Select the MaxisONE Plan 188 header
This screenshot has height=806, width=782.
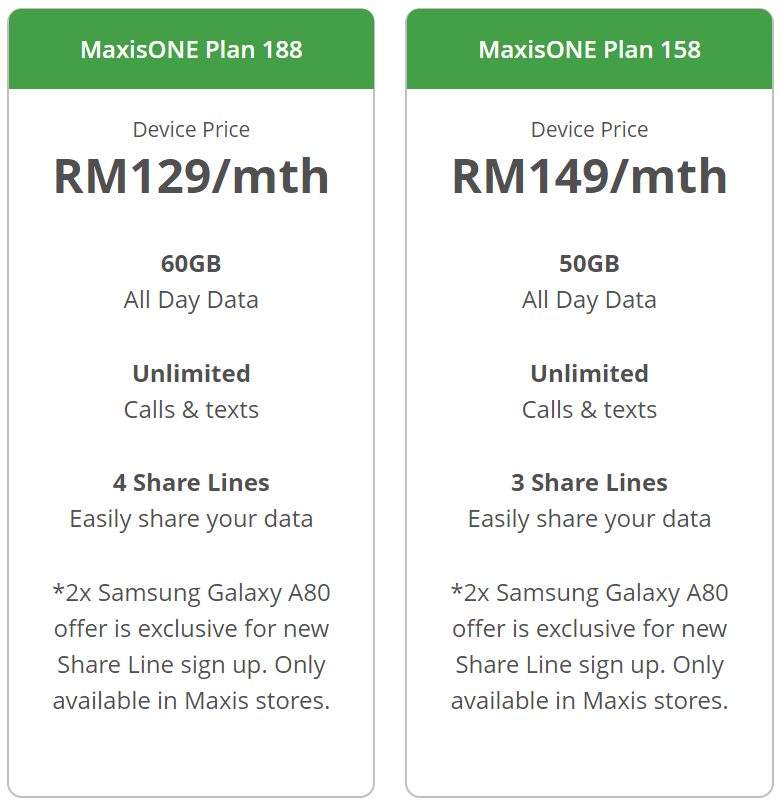[x=191, y=49]
